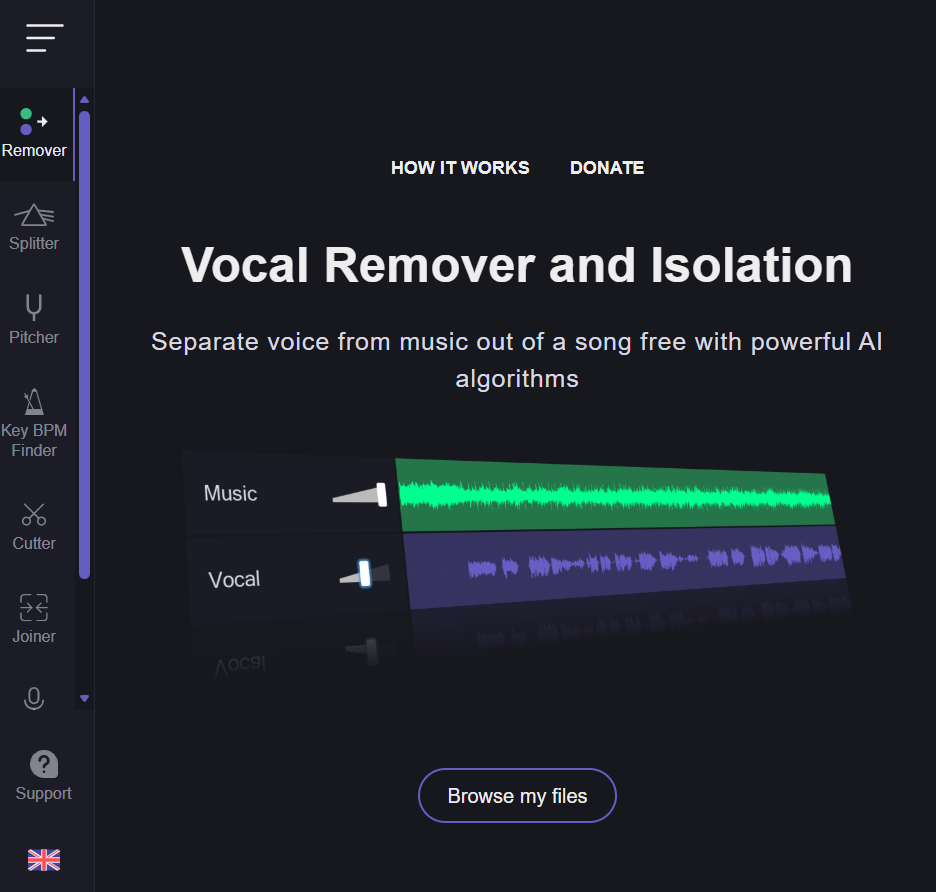Open the Splitter tool

pos(34,228)
